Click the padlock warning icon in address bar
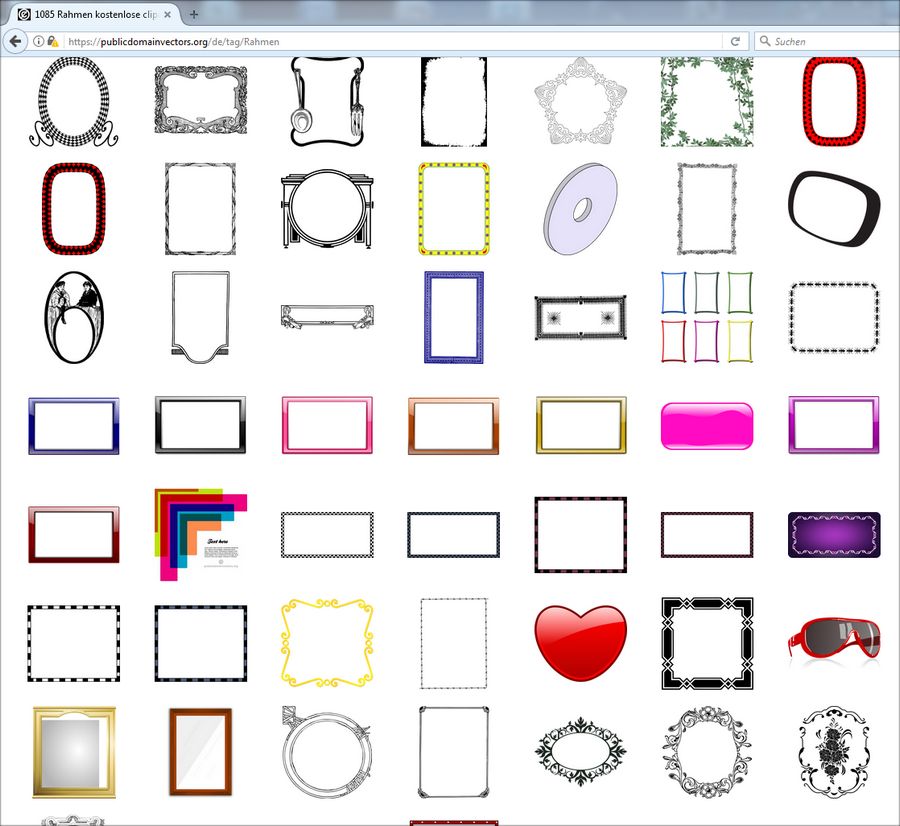This screenshot has height=826, width=900. point(52,41)
